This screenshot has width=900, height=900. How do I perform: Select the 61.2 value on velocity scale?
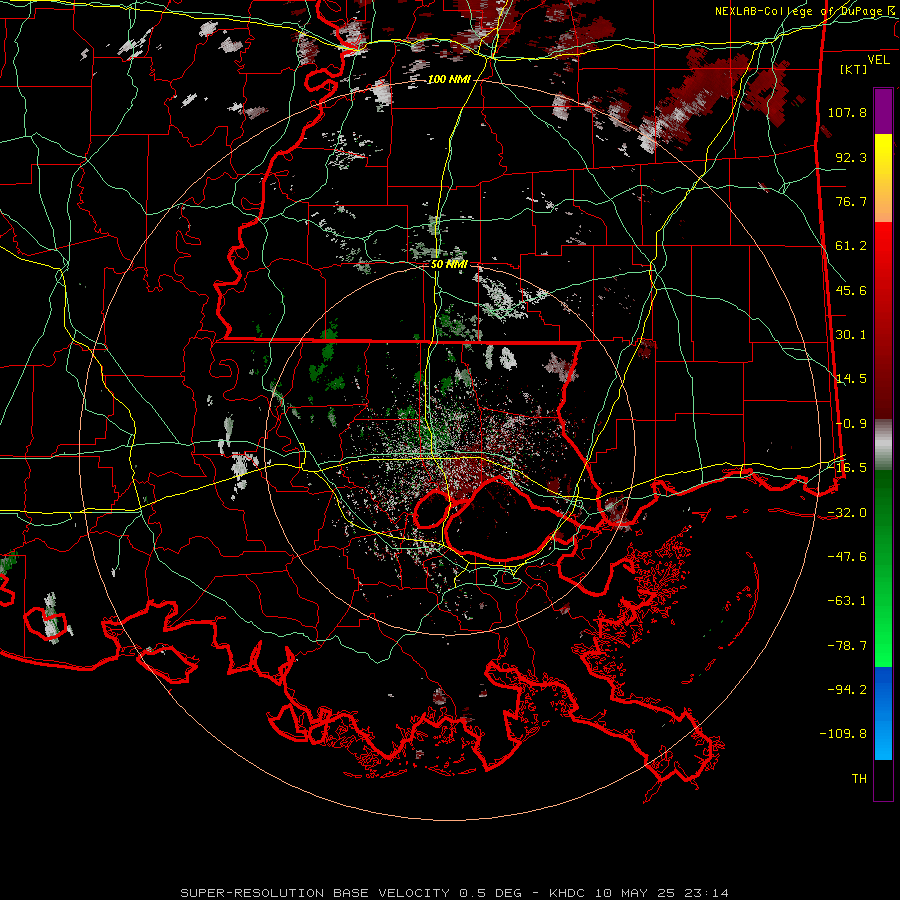[x=851, y=246]
